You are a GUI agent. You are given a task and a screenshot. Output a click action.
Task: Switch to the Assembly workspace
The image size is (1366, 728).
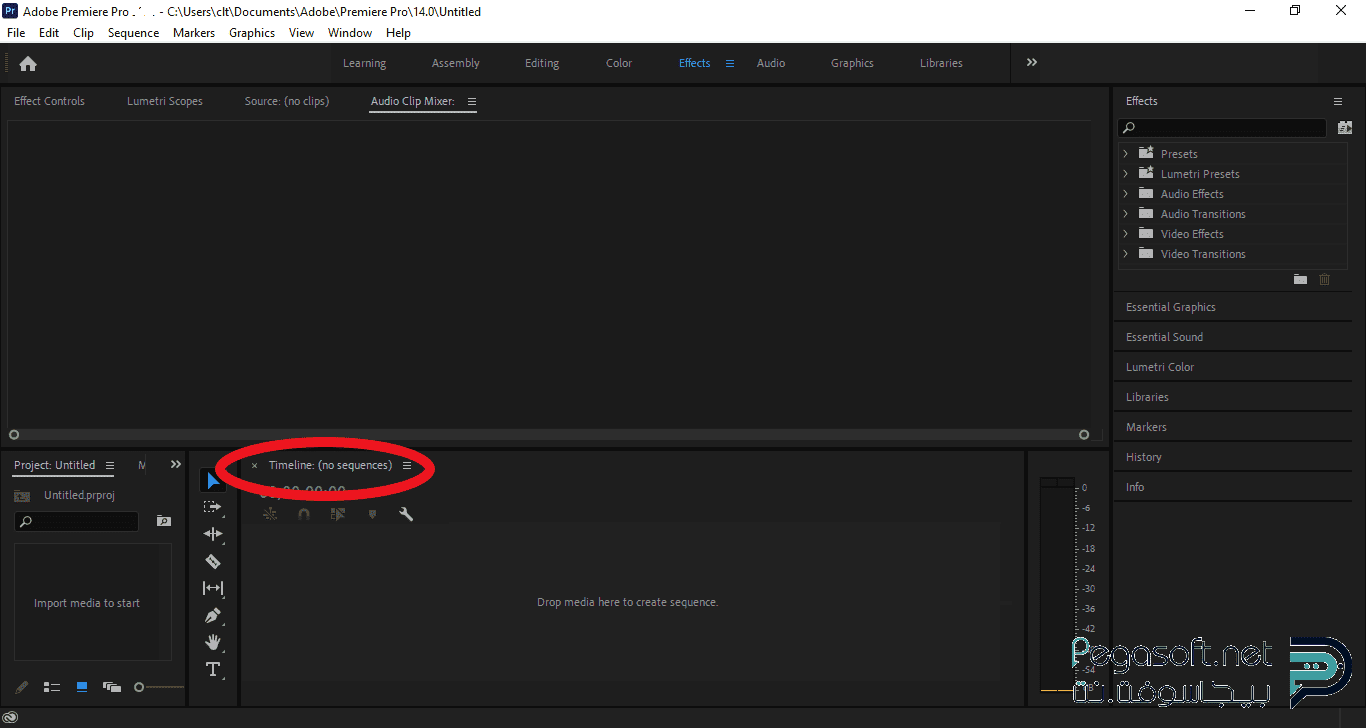pos(456,63)
